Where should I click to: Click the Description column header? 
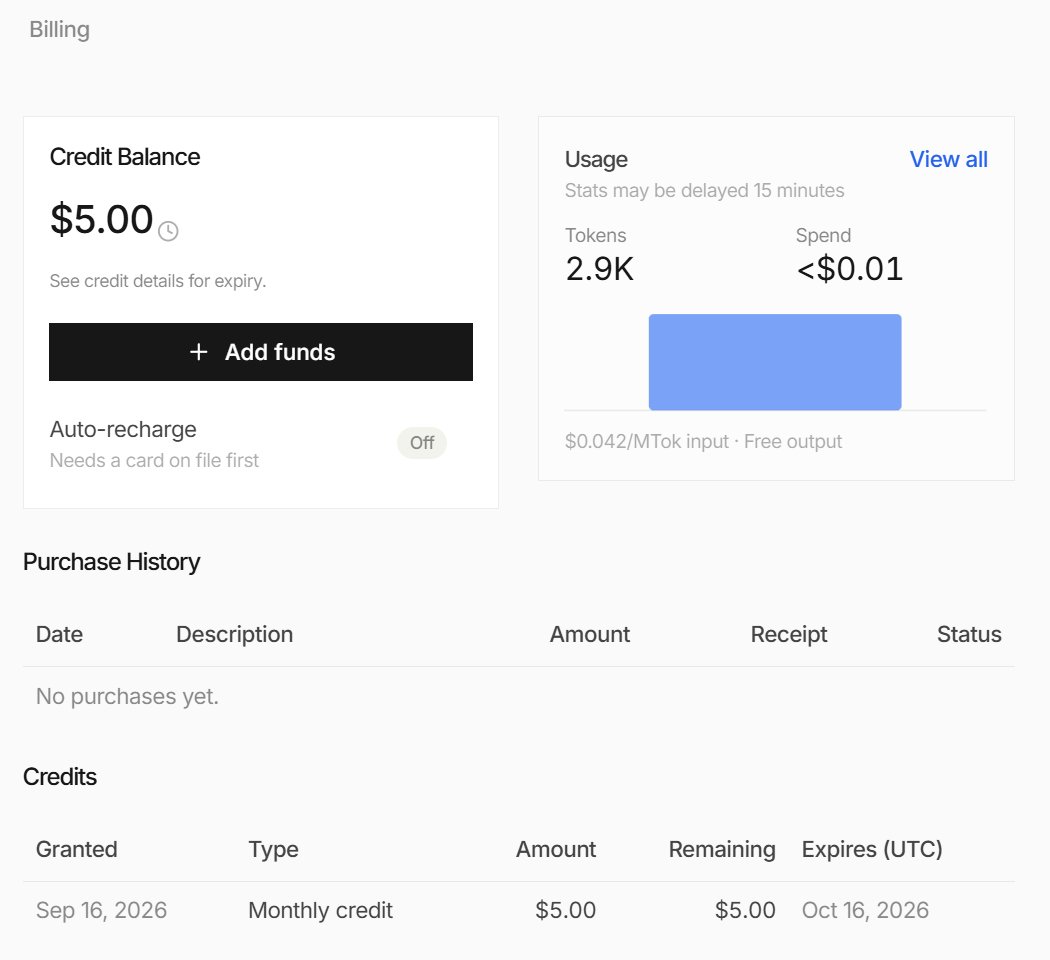tap(234, 634)
